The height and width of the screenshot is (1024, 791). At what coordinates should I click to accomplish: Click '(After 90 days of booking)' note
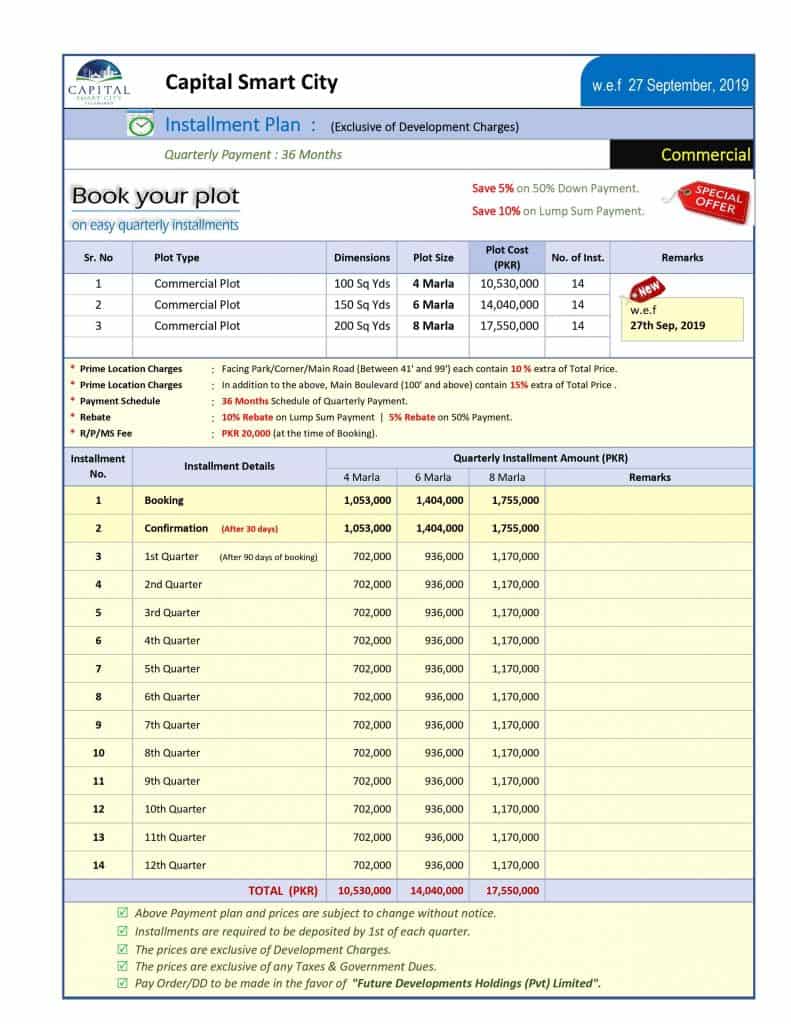[268, 557]
